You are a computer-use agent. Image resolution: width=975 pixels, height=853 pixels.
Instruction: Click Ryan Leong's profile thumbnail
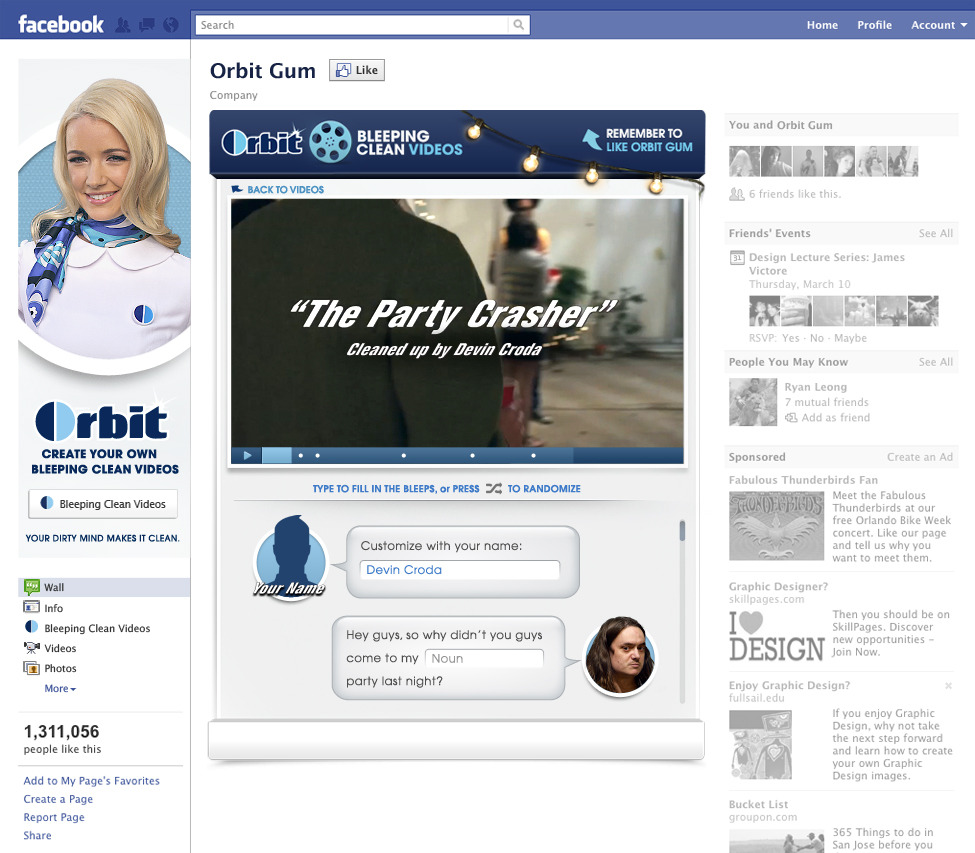tap(753, 402)
